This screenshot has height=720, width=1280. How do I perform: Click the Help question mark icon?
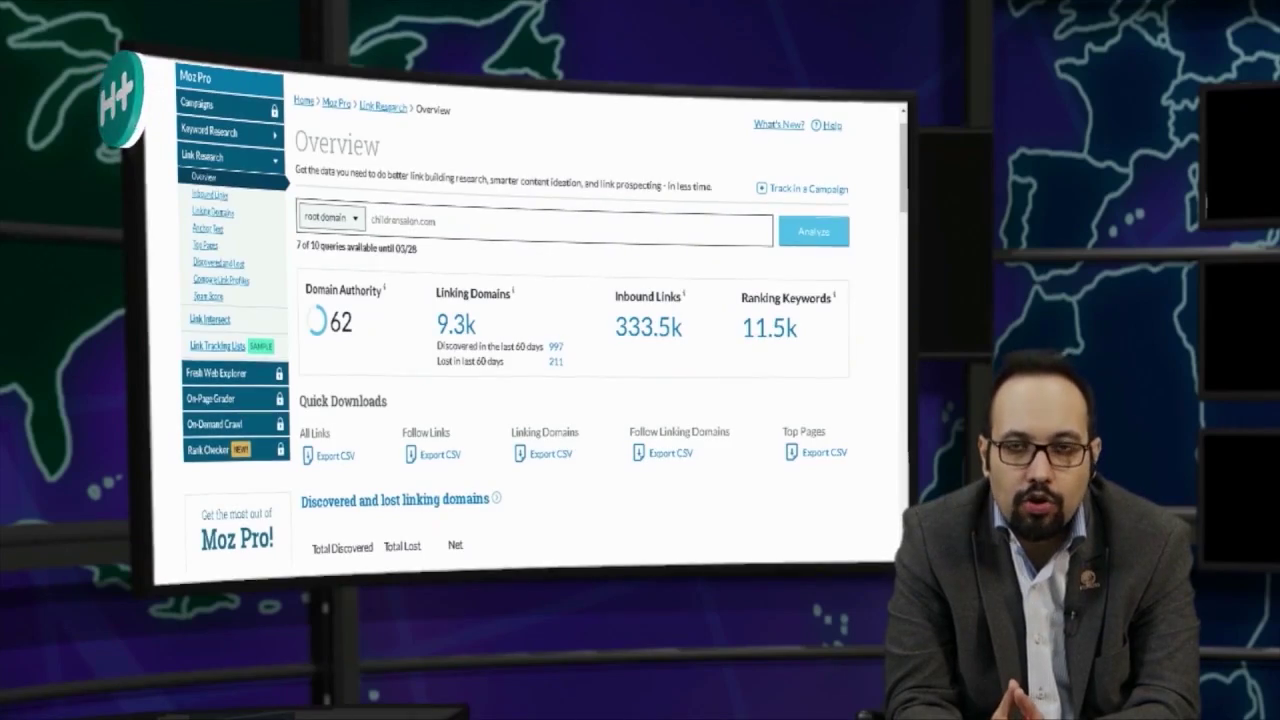[x=816, y=125]
